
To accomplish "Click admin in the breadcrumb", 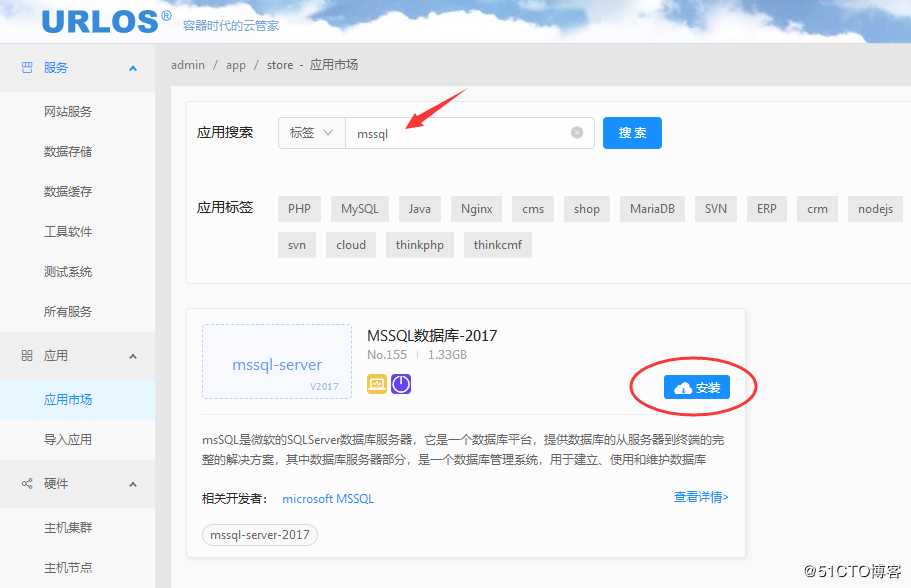I will [188, 65].
